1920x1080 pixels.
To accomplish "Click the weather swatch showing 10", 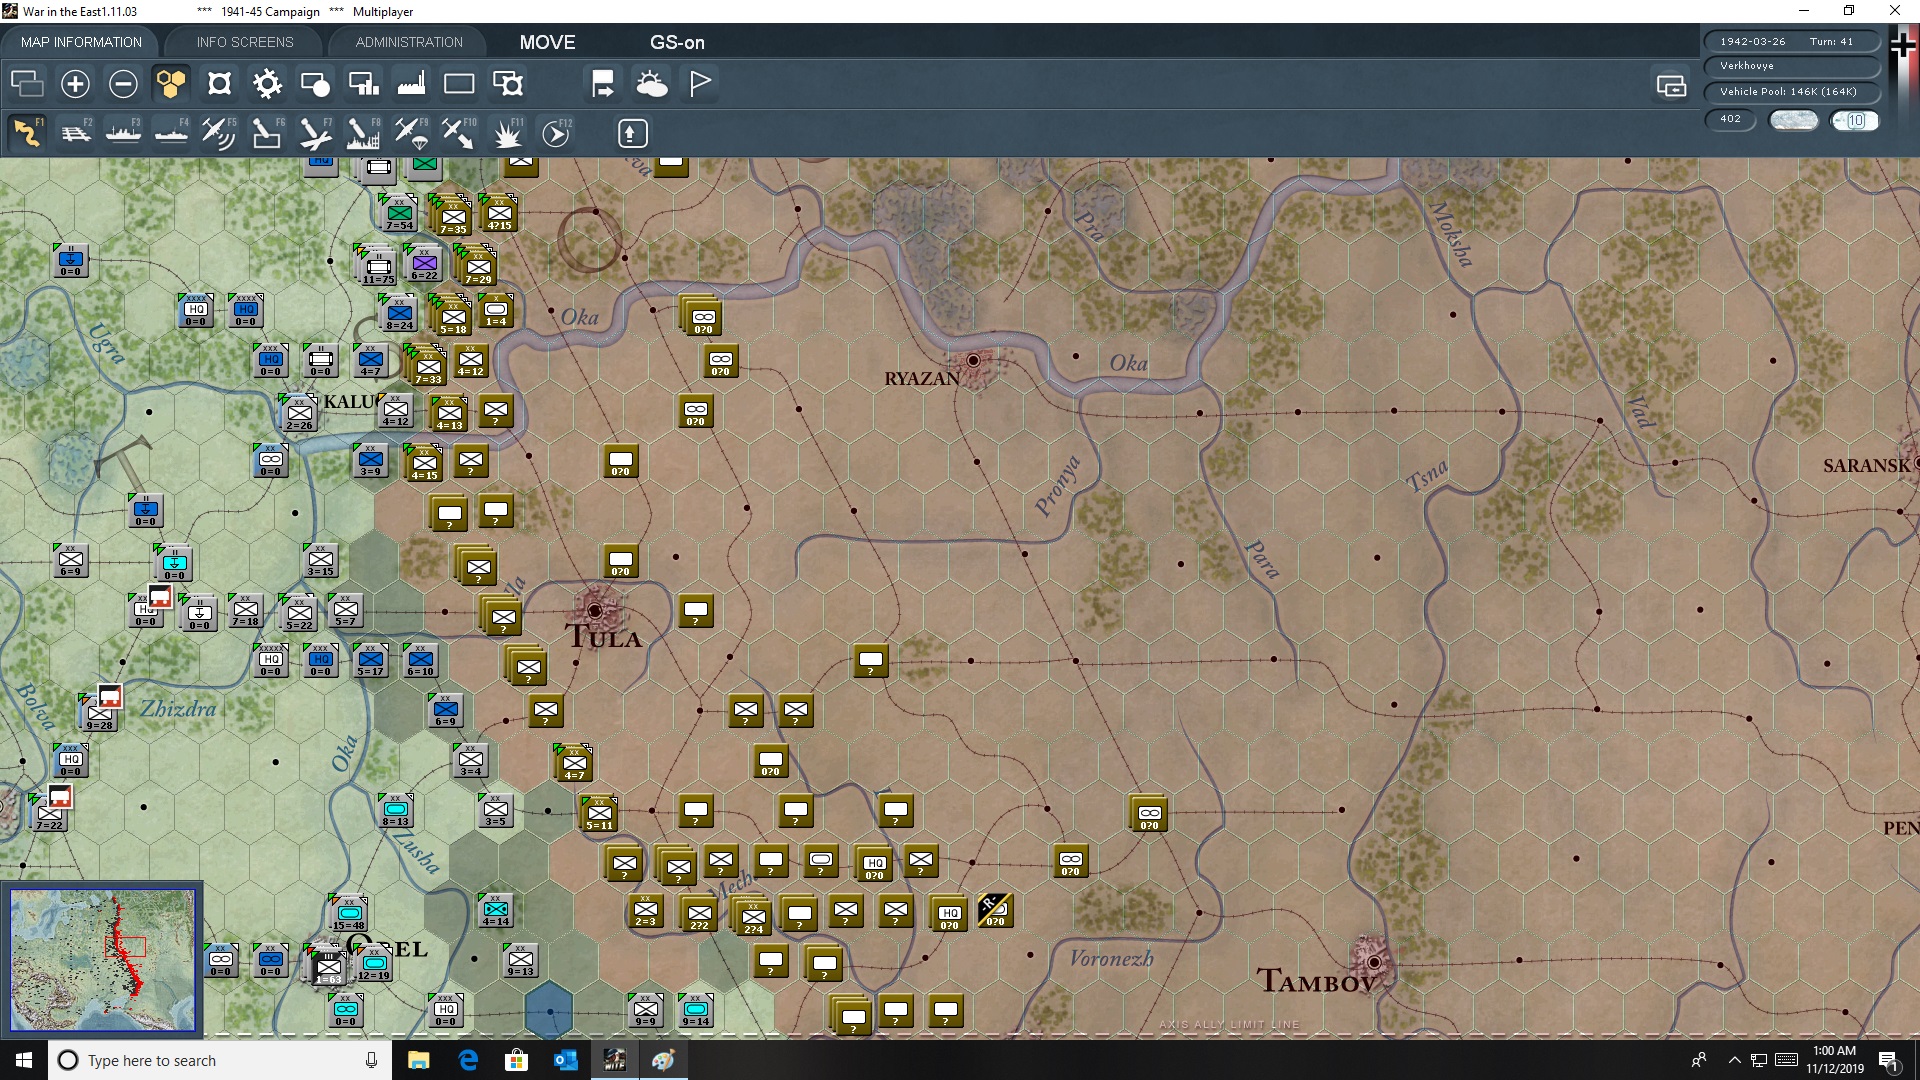I will click(x=1855, y=120).
